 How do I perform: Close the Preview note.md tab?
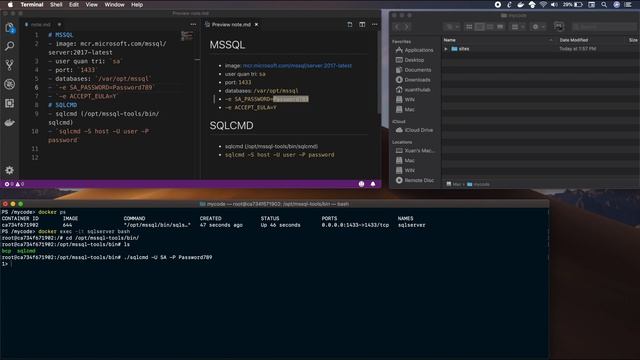[x=256, y=24]
